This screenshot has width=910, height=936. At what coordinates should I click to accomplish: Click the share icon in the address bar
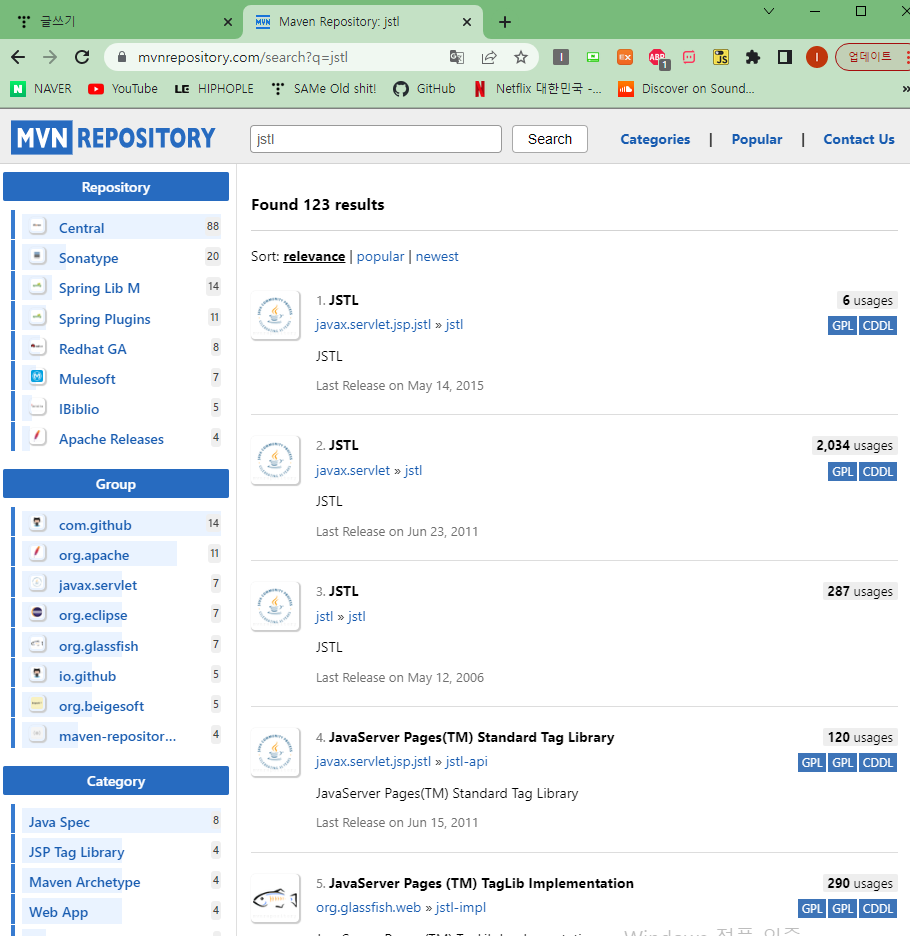pyautogui.click(x=489, y=57)
